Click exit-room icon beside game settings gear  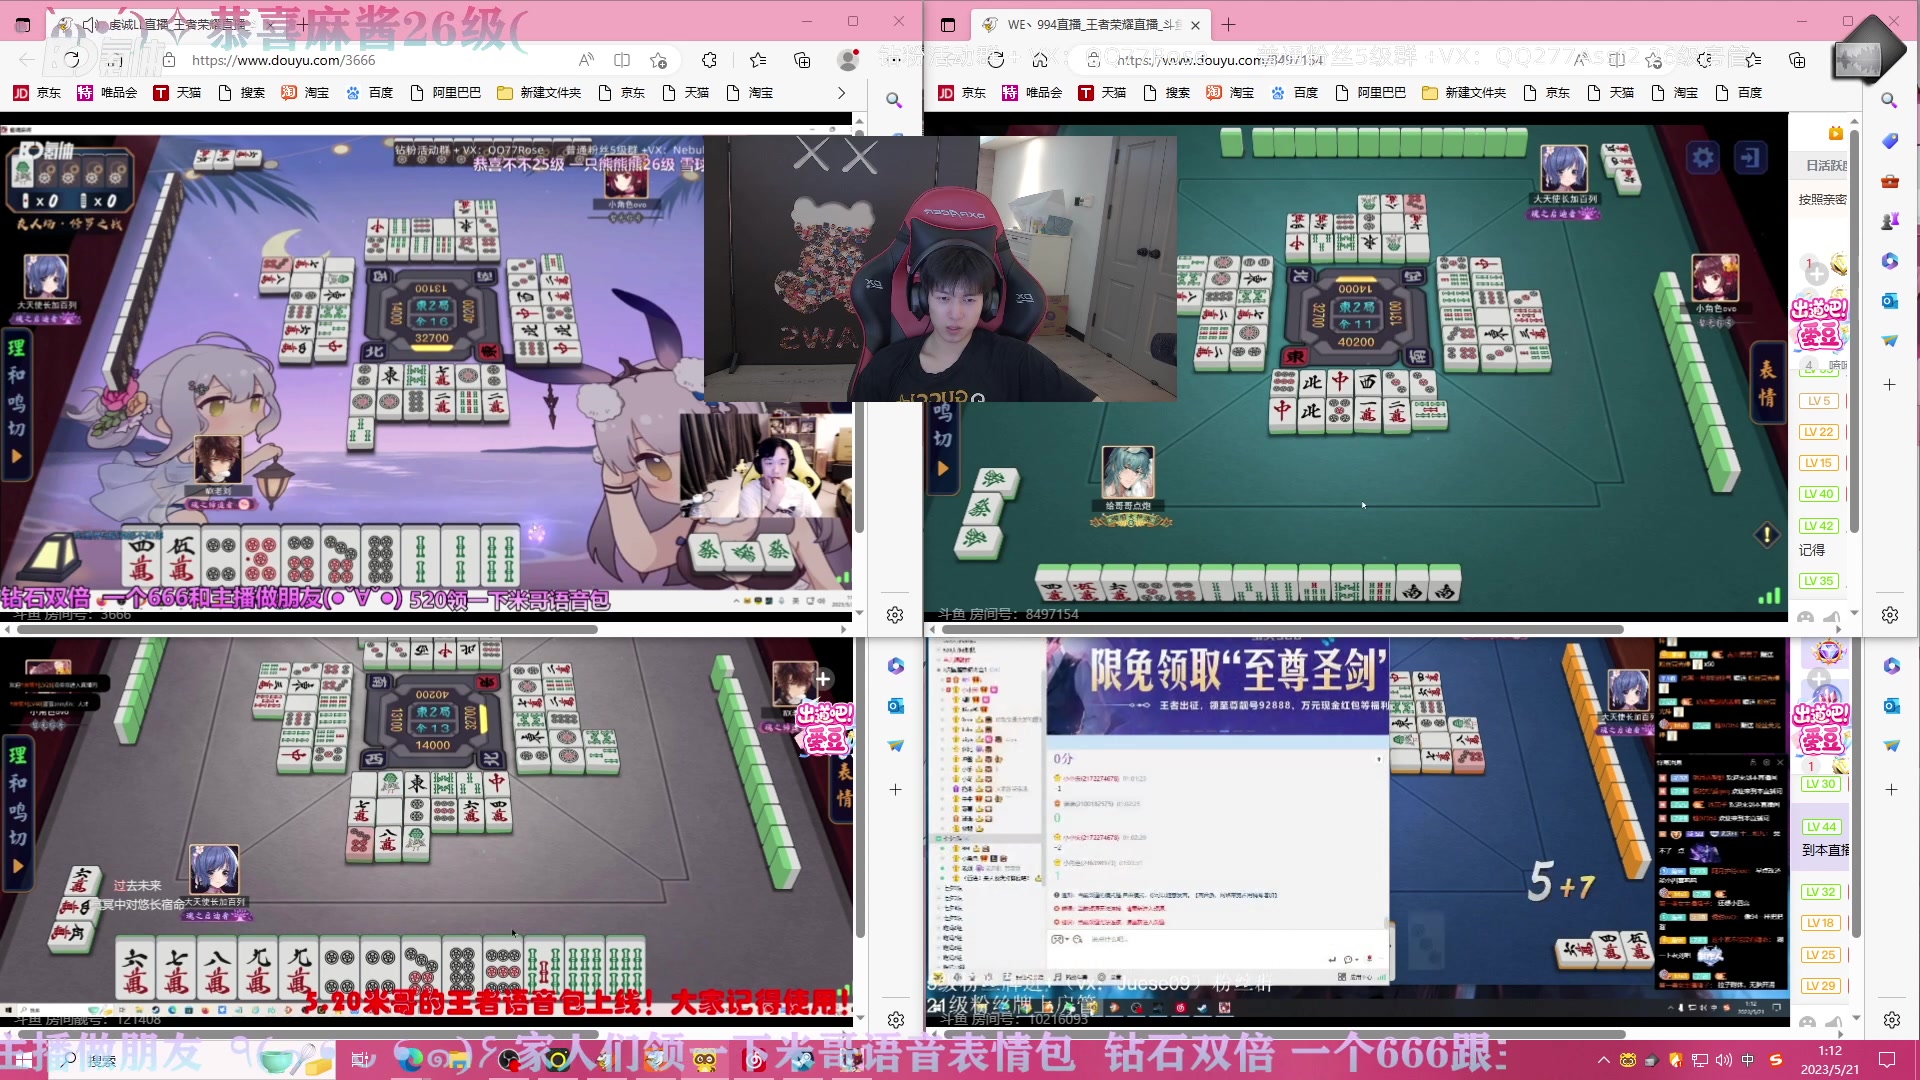[x=1750, y=157]
